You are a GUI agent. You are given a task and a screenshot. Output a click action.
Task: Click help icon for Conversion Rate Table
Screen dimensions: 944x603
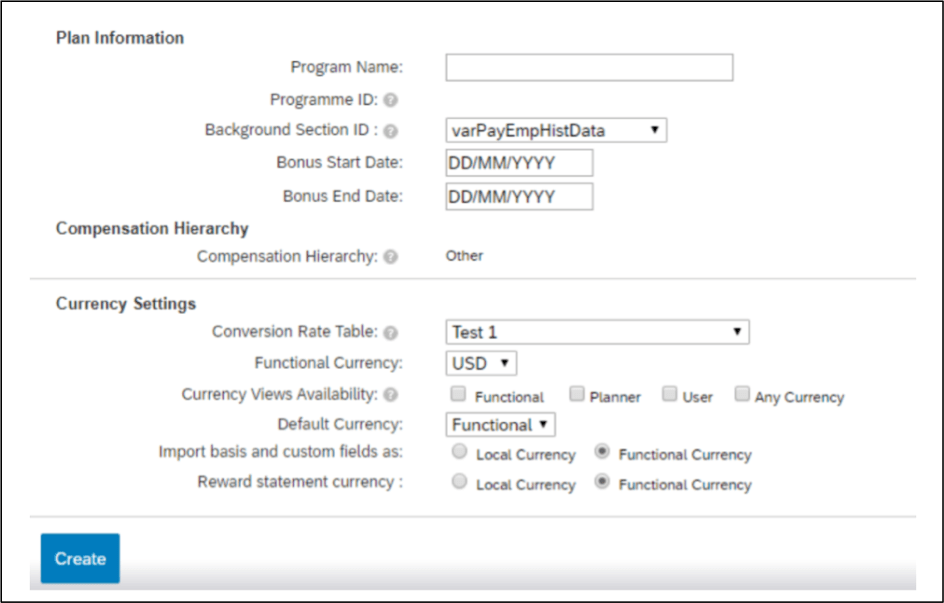(x=391, y=332)
